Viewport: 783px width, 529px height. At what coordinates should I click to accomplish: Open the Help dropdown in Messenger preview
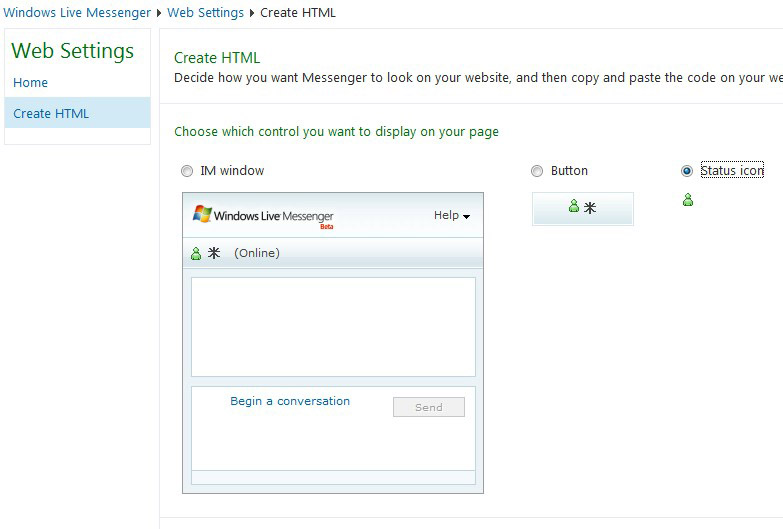click(x=452, y=215)
